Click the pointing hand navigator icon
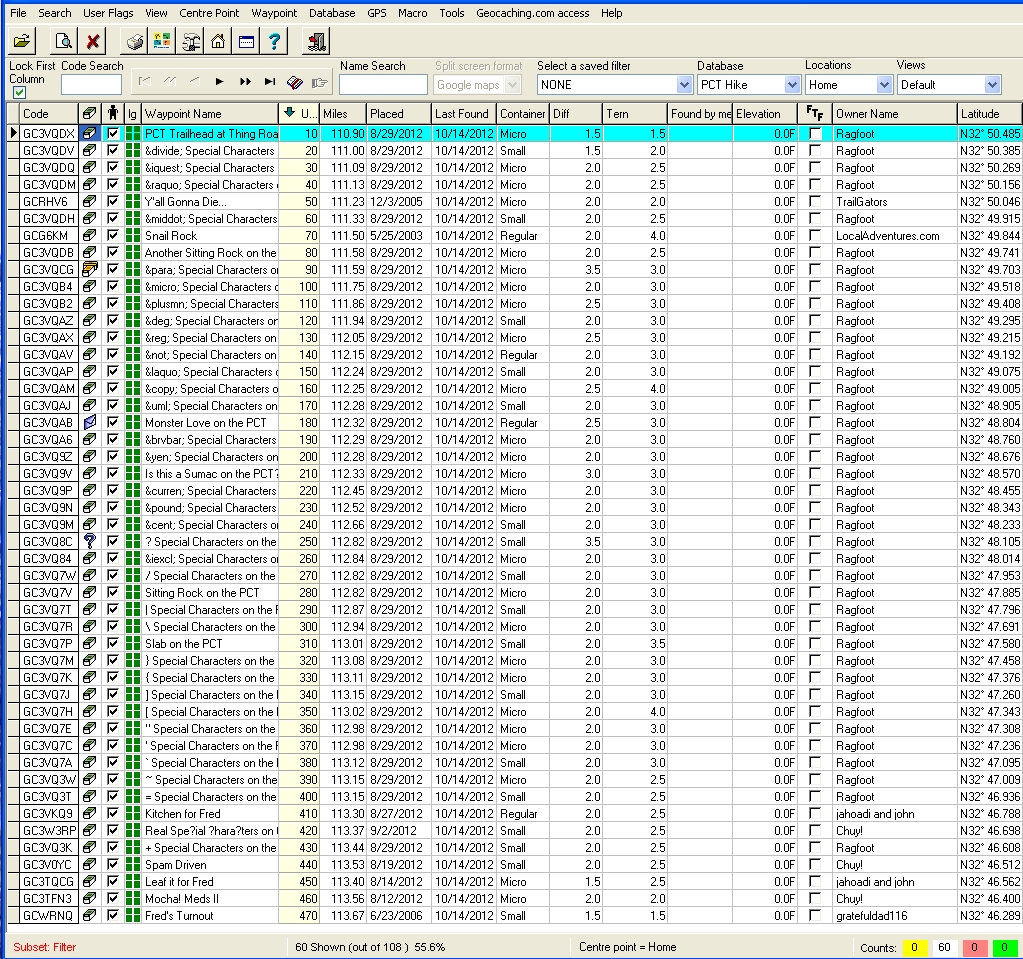 click(320, 82)
